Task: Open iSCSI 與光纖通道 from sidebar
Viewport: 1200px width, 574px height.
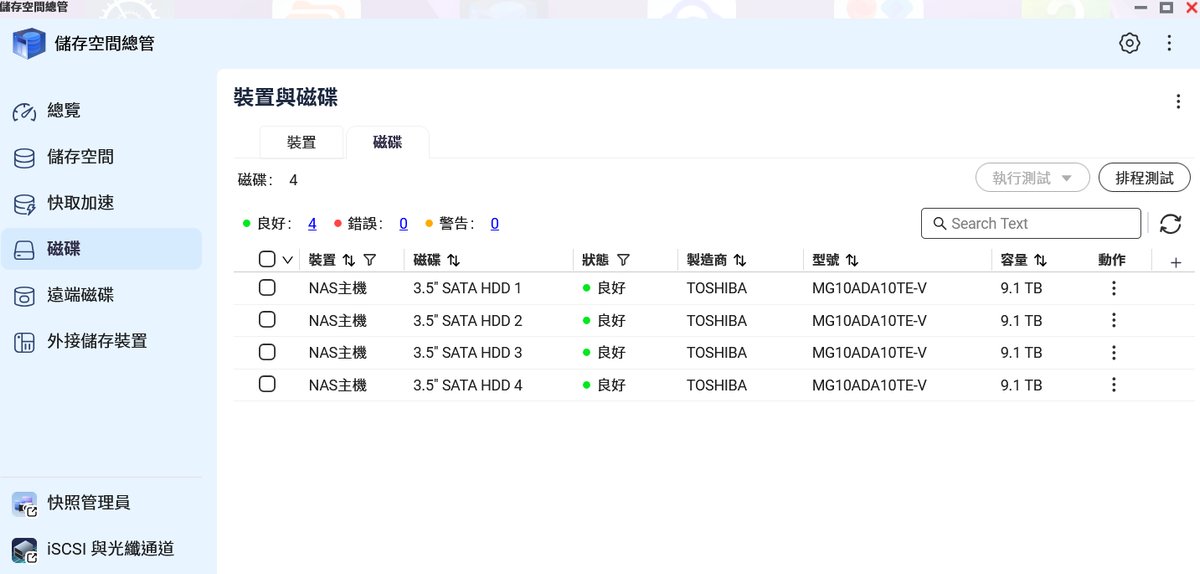Action: (110, 548)
